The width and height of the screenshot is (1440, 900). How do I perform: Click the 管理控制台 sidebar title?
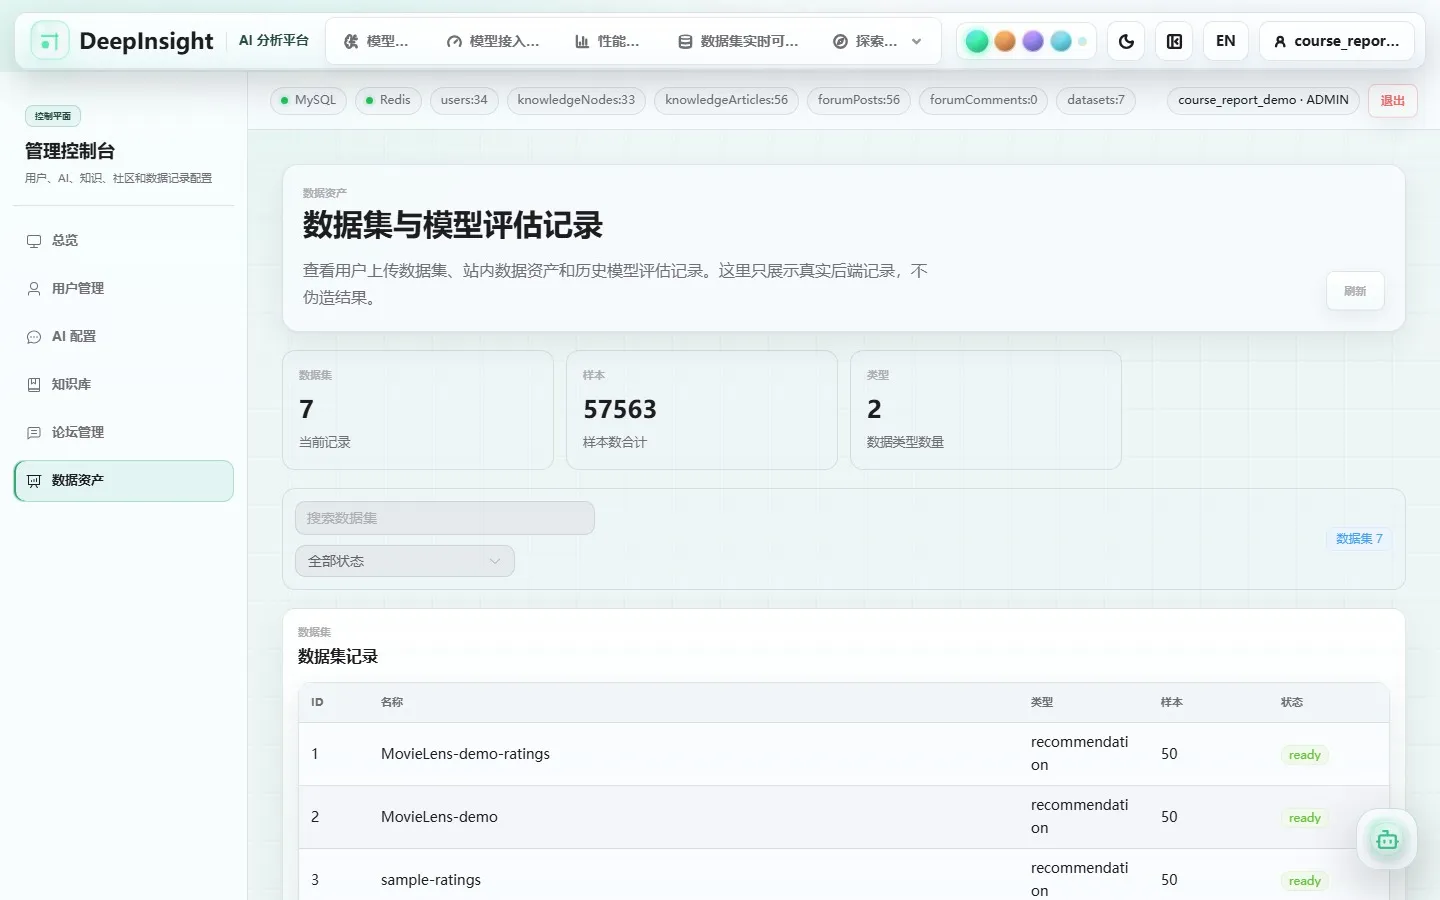[x=70, y=151]
